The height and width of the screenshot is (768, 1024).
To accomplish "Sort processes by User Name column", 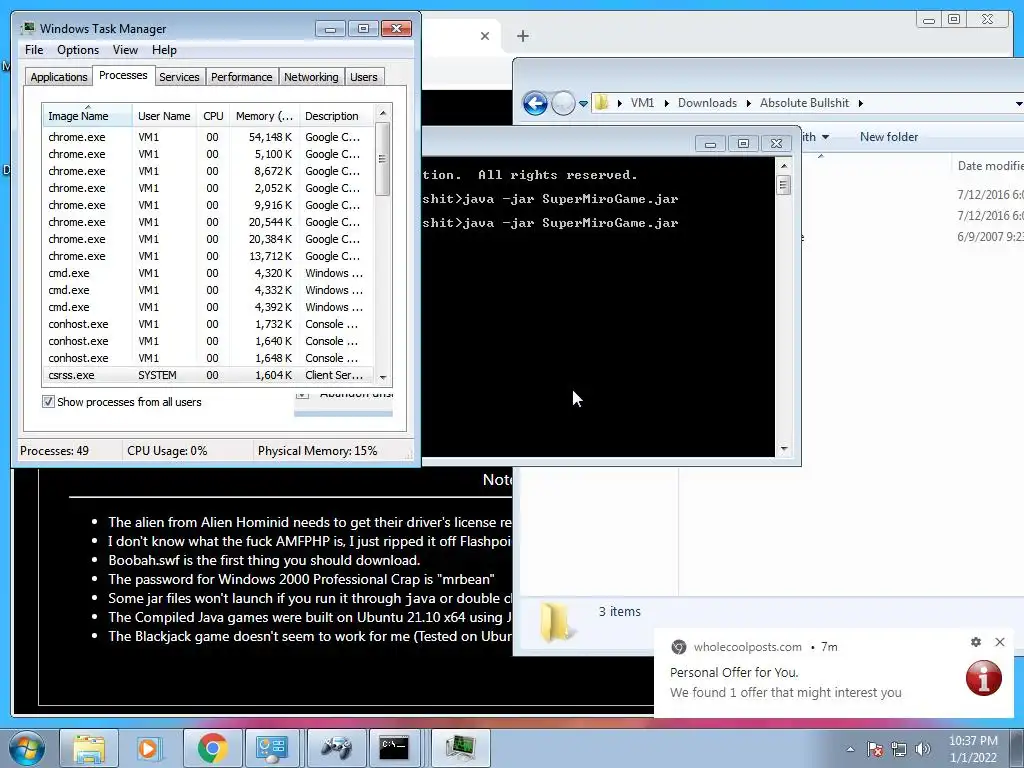I will pos(164,116).
